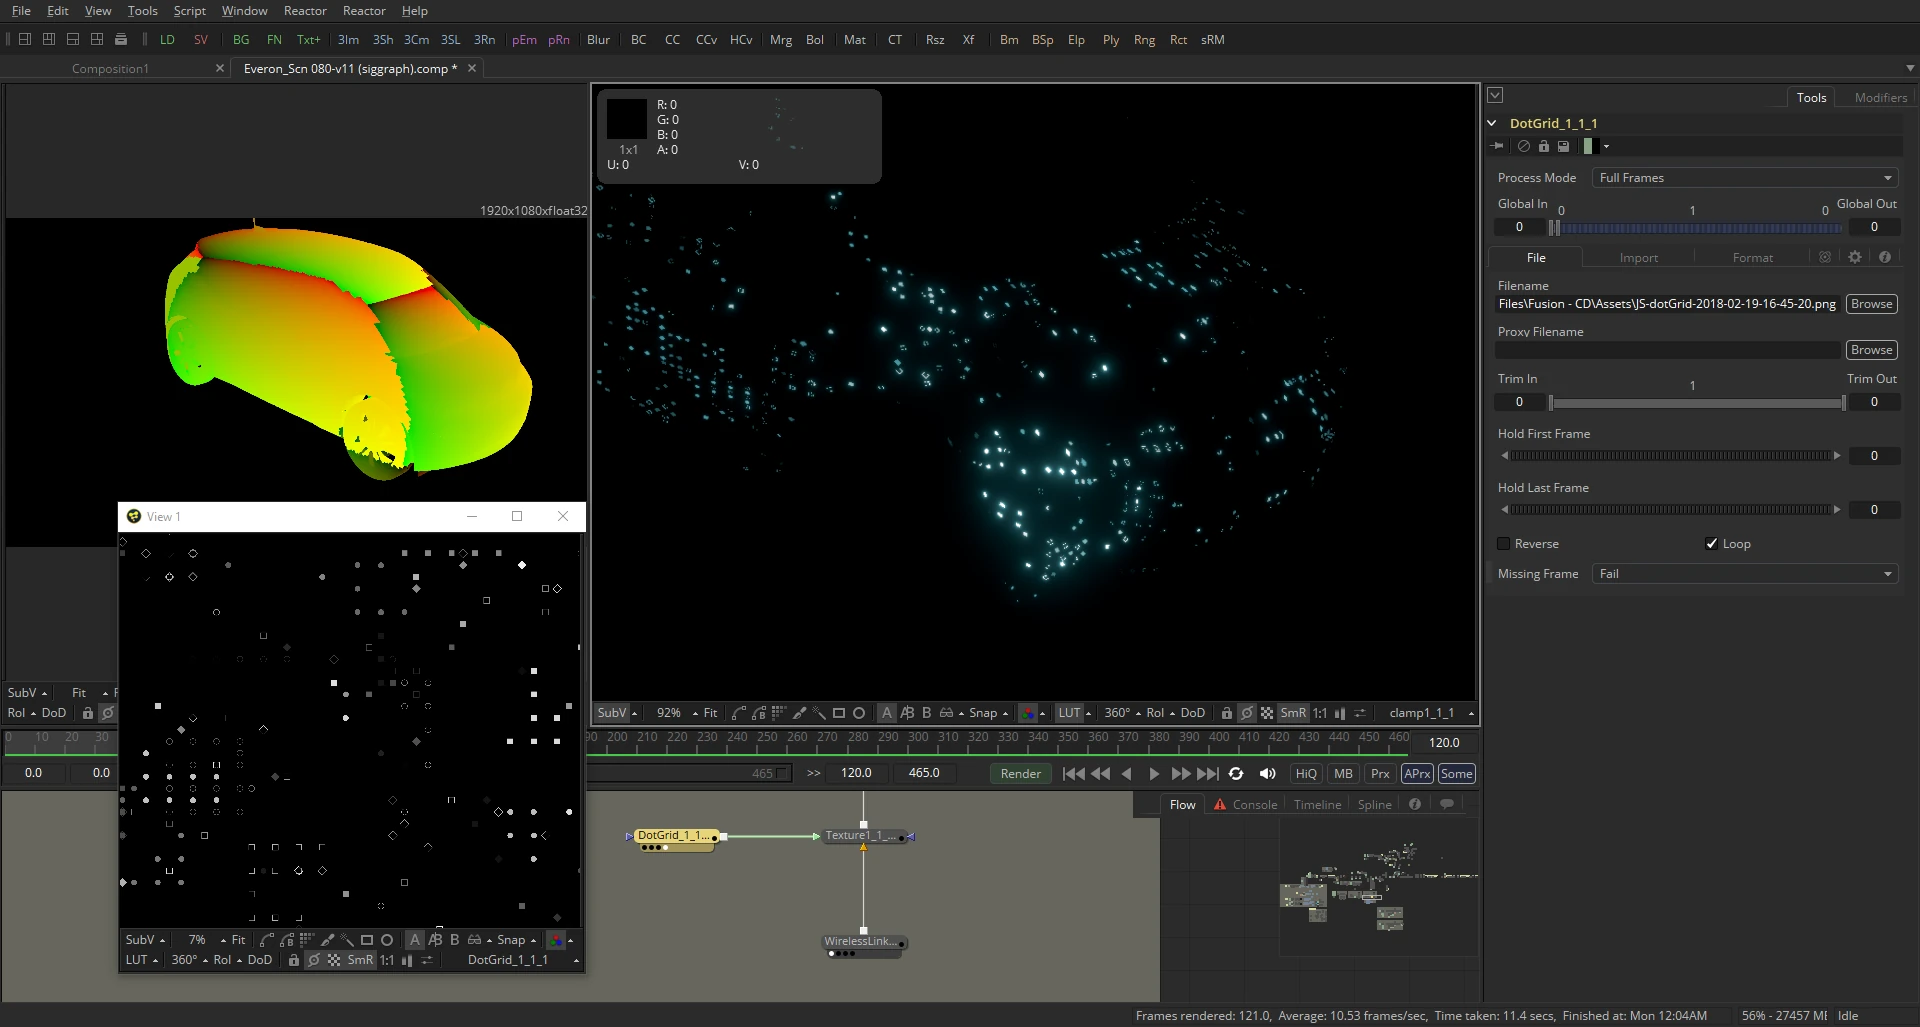1920x1027 pixels.
Task: Select the B-spline tool in main viewer toolbar
Action: coord(759,713)
